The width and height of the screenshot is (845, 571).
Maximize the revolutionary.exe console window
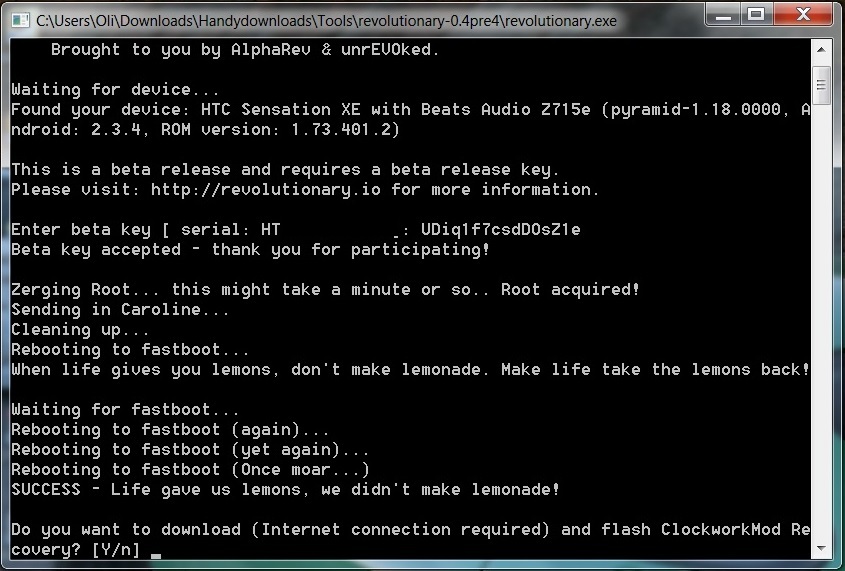coord(757,15)
